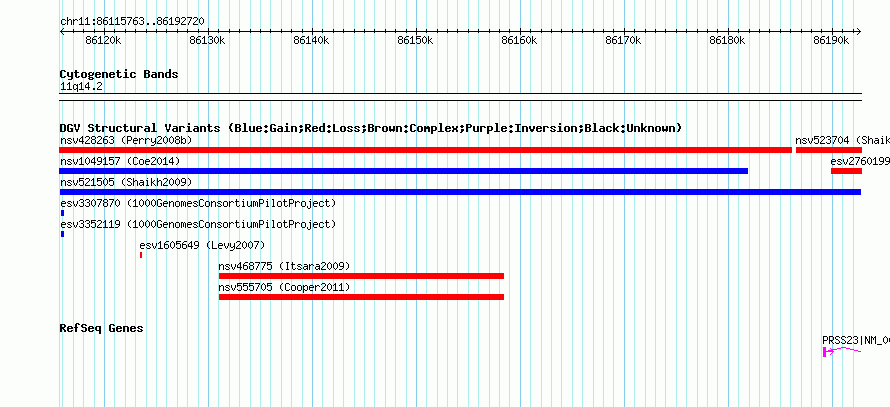Click the 86150k ruler label
This screenshot has height=407, width=890.
(x=415, y=40)
